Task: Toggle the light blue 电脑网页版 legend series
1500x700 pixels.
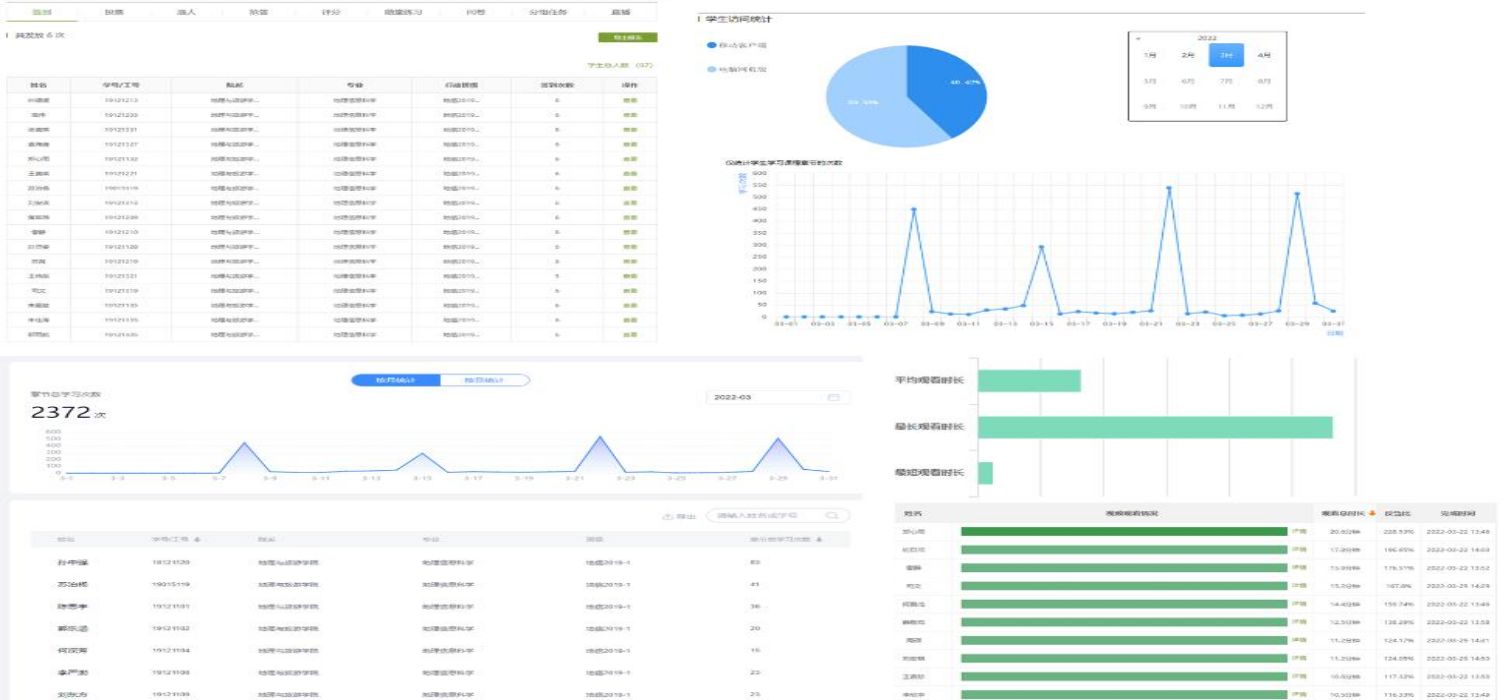Action: point(711,70)
